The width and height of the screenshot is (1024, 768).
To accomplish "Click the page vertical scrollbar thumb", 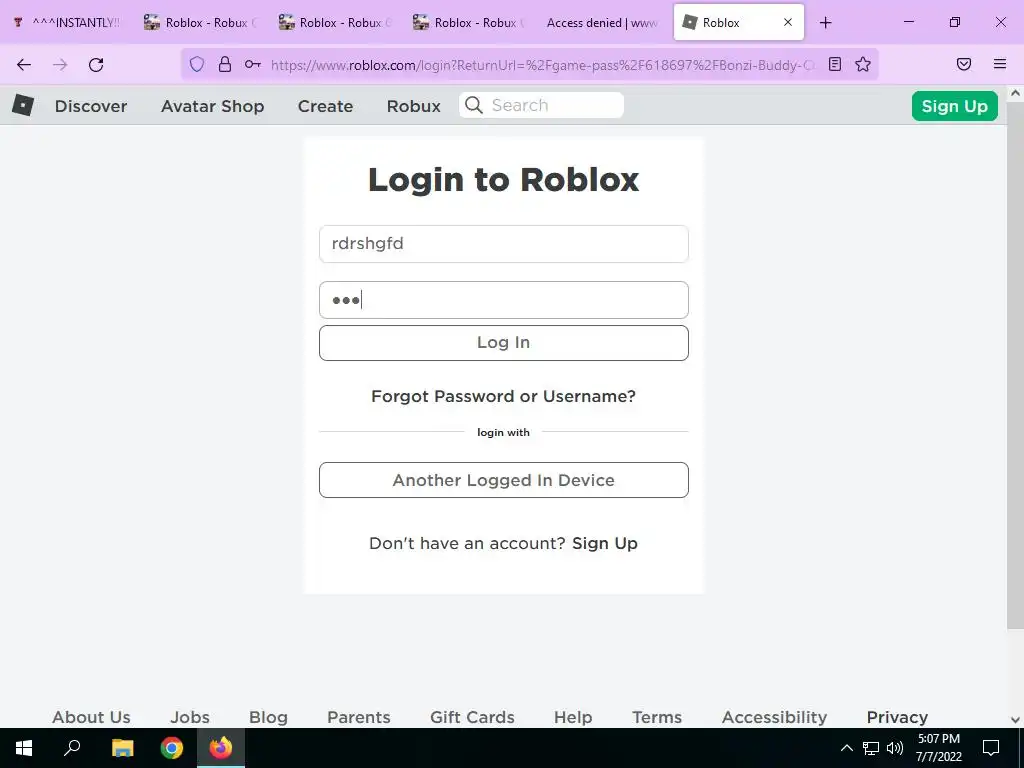I will tap(1015, 366).
